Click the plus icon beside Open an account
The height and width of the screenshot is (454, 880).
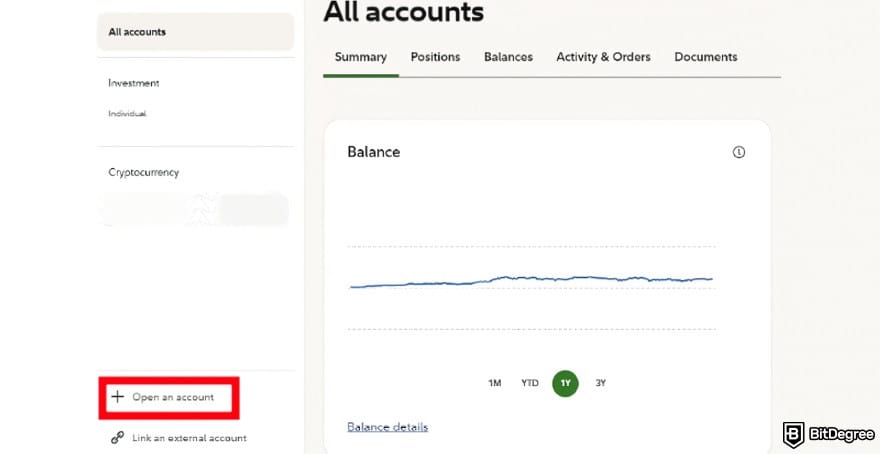117,397
